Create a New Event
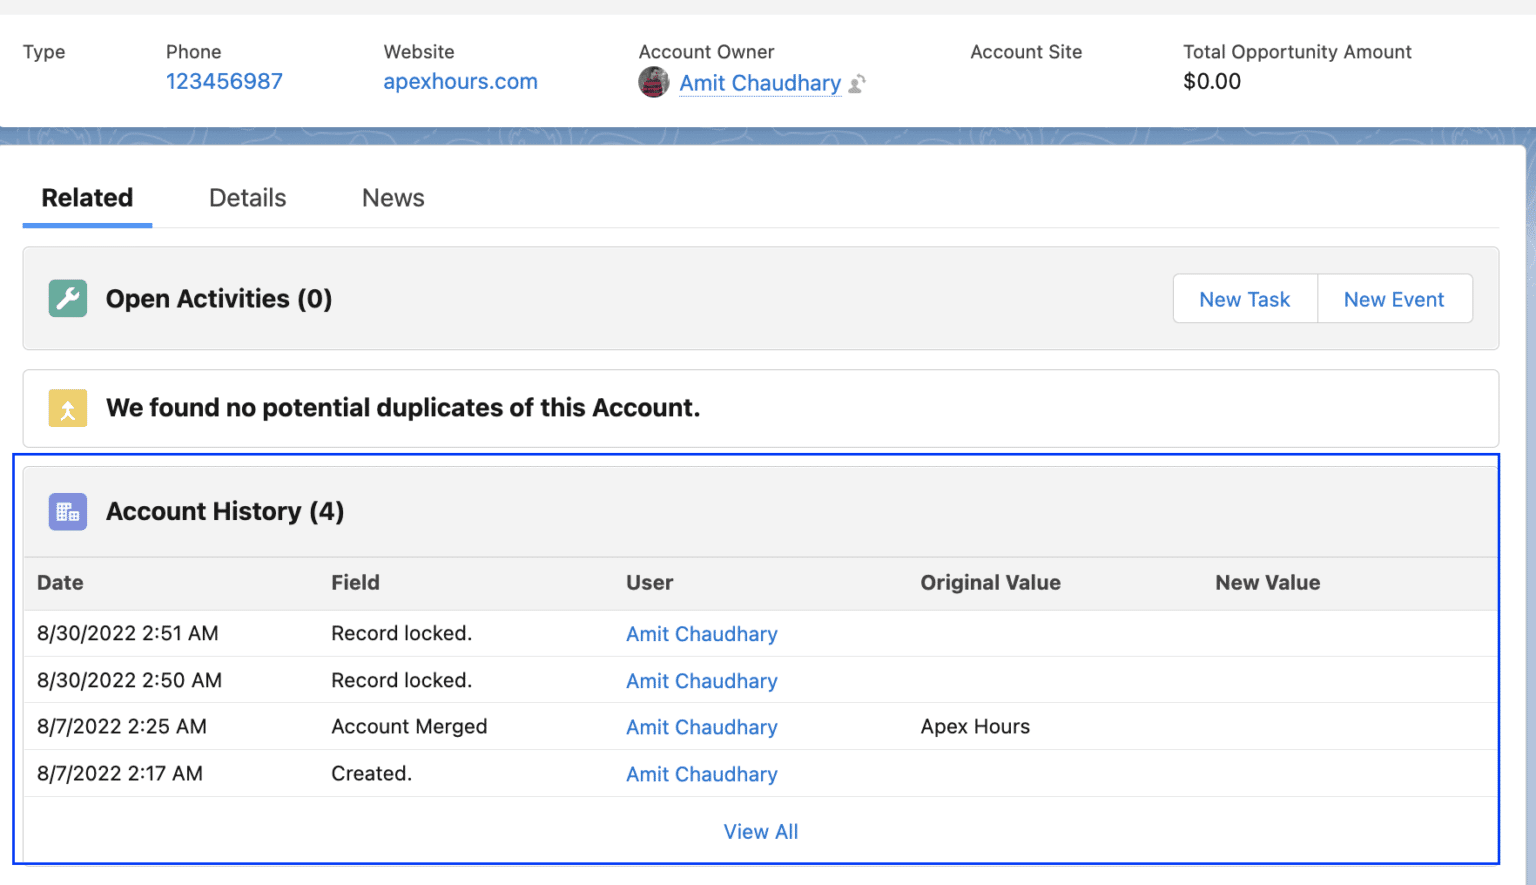This screenshot has width=1536, height=885. pos(1393,299)
